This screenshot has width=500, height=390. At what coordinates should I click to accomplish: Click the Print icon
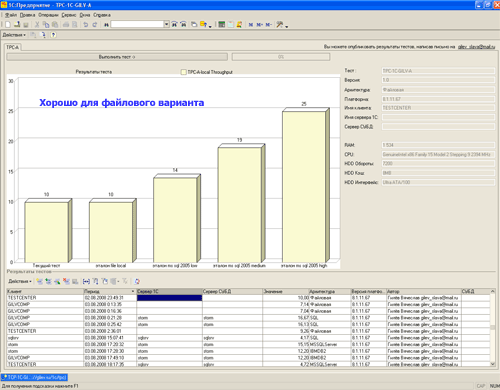pyautogui.click(x=66, y=24)
